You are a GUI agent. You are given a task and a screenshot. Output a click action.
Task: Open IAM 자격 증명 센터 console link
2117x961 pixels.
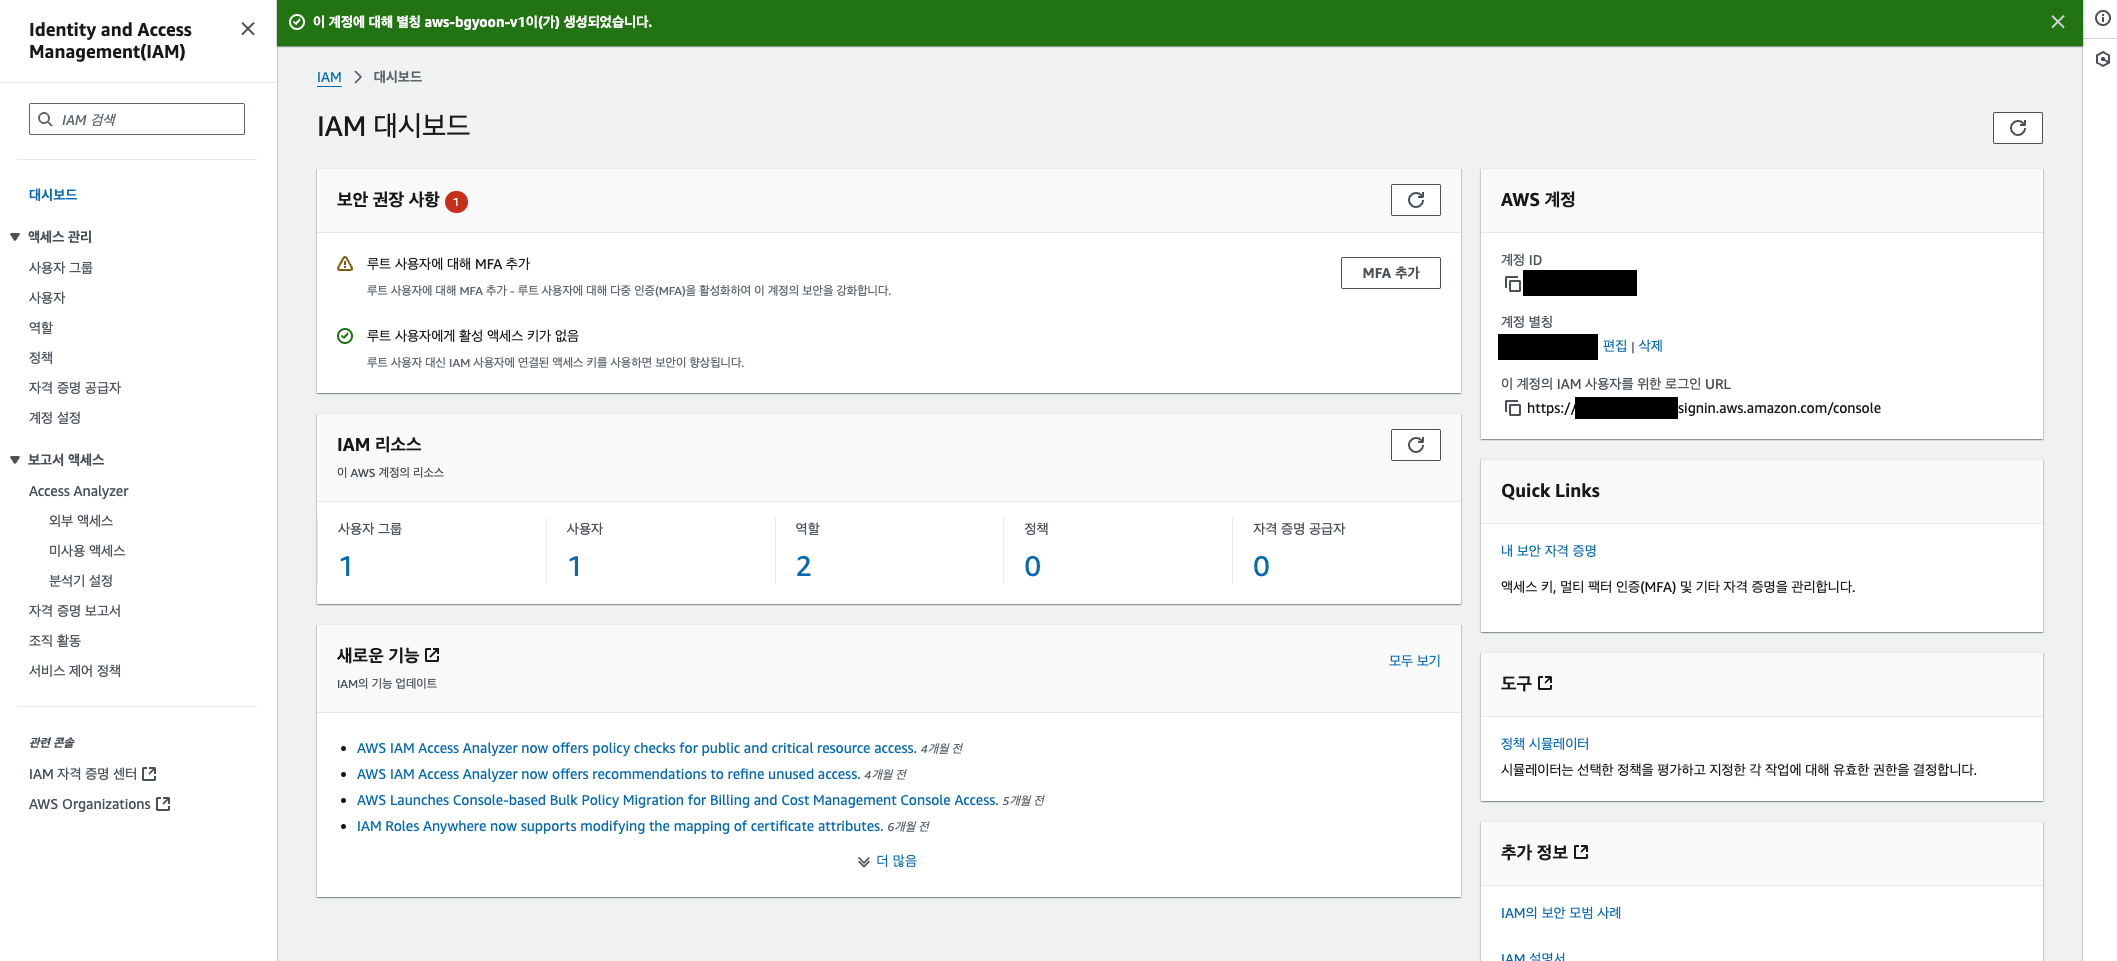pyautogui.click(x=93, y=774)
